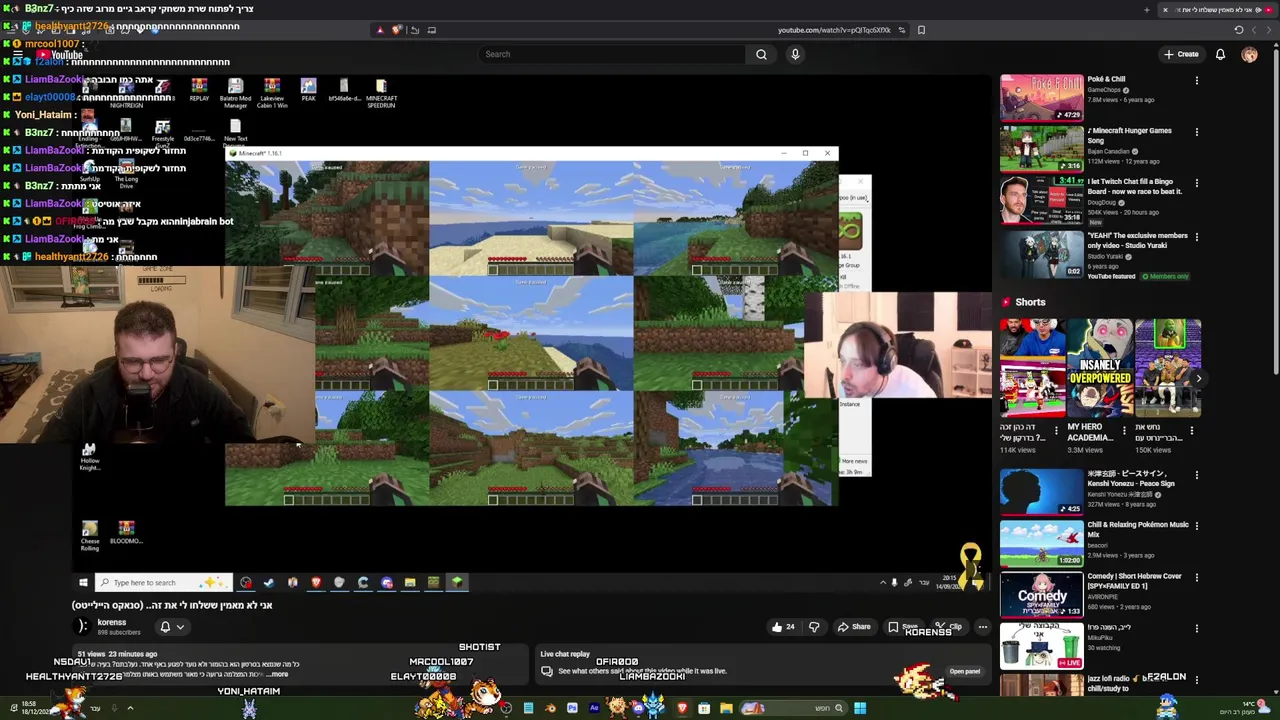Image resolution: width=1280 pixels, height=720 pixels.
Task: Open YouTube notifications bell
Action: pyautogui.click(x=1220, y=54)
